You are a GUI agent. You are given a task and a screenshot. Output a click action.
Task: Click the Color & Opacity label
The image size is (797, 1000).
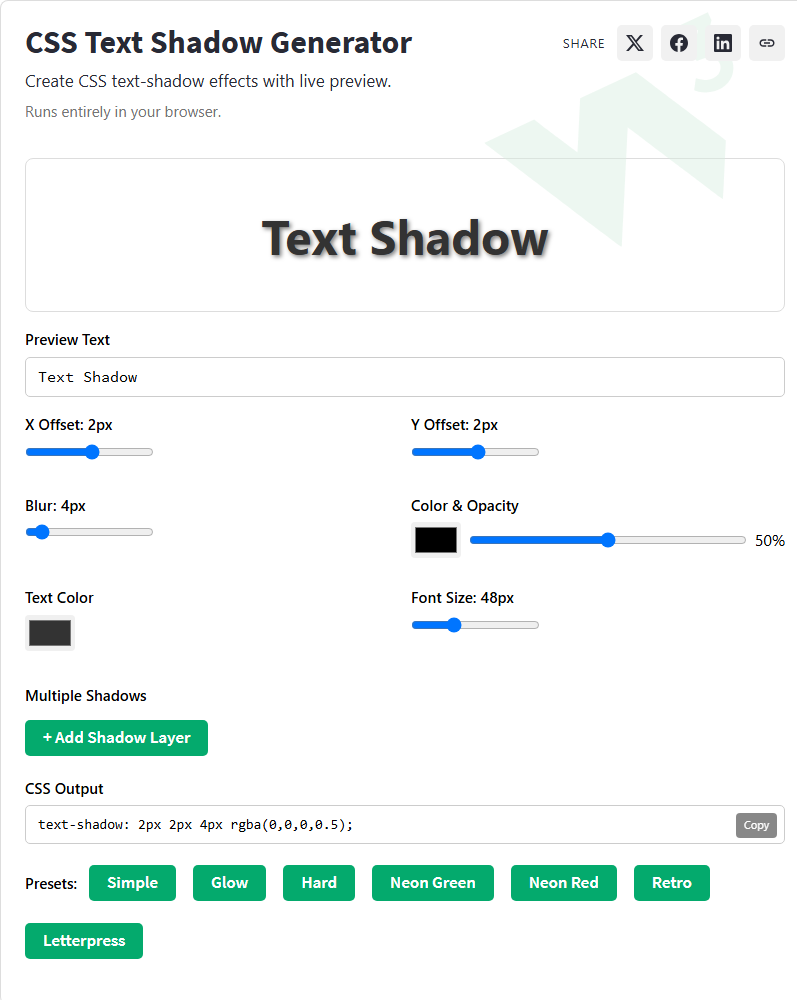[465, 506]
